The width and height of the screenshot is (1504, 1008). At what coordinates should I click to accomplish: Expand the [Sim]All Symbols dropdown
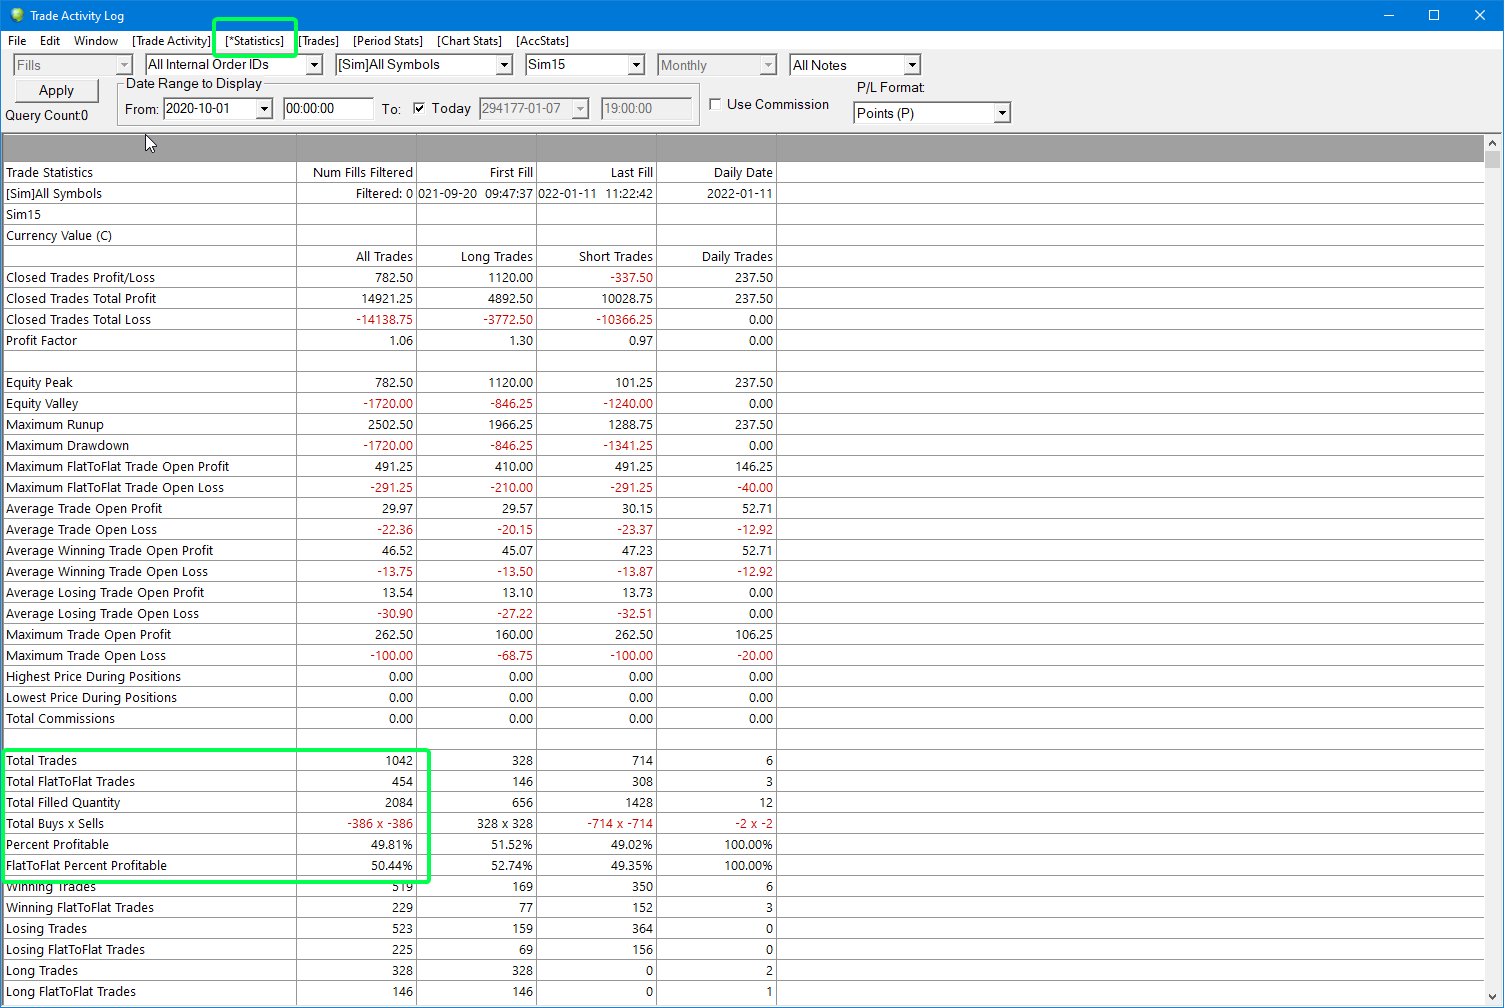[504, 65]
